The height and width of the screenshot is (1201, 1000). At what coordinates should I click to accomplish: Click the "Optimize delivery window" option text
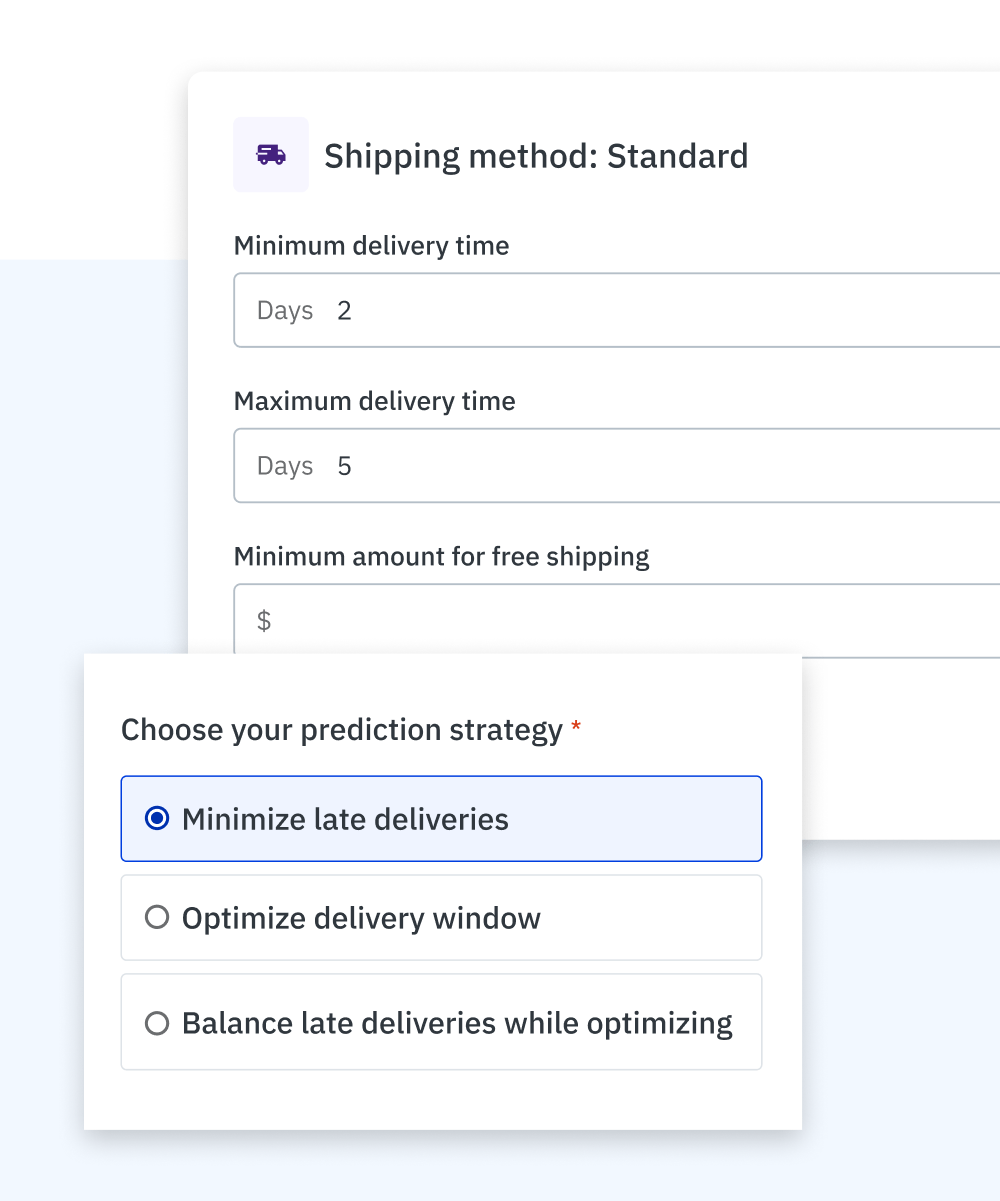click(x=361, y=918)
